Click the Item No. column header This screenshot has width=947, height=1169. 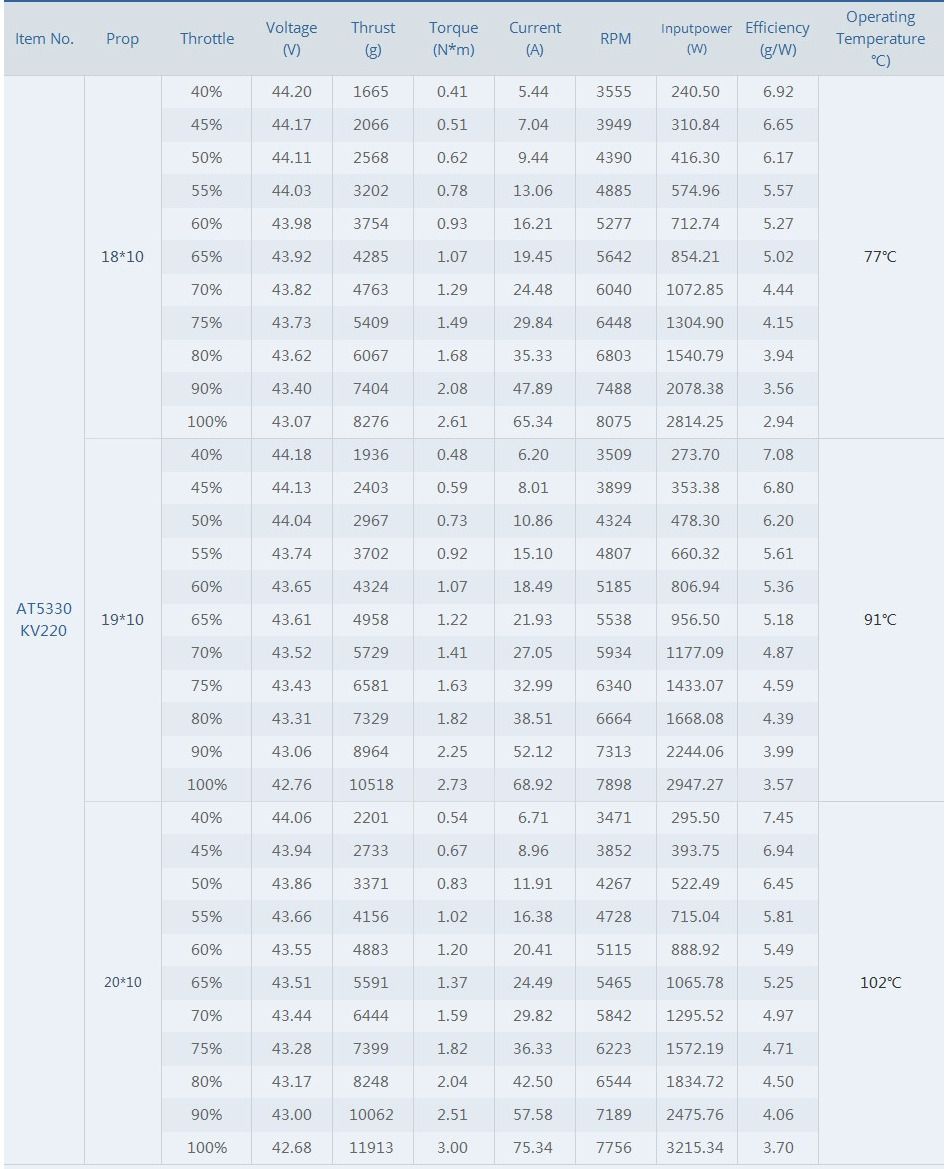(45, 39)
